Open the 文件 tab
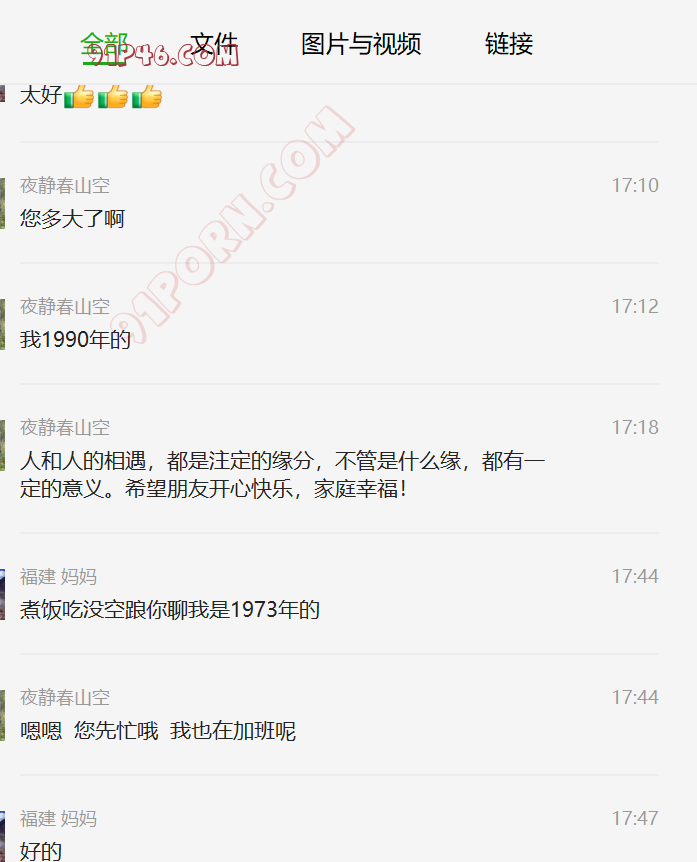Image resolution: width=697 pixels, height=862 pixels. click(x=214, y=45)
